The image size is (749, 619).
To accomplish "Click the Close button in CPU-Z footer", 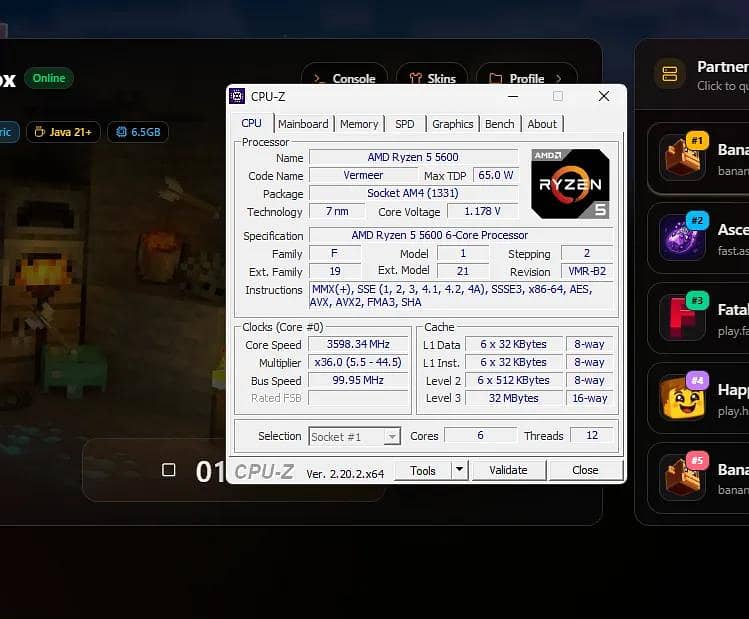I will (585, 470).
